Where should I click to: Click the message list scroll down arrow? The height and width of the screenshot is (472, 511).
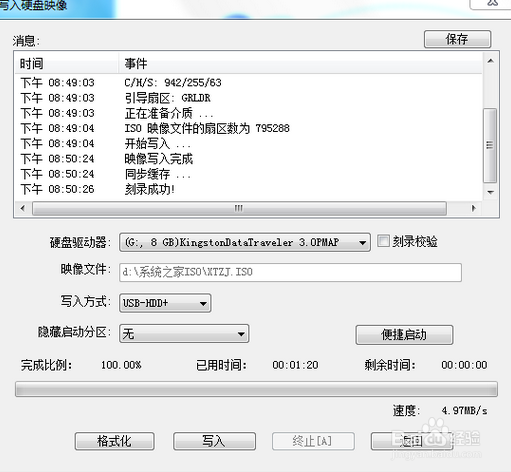tap(490, 192)
